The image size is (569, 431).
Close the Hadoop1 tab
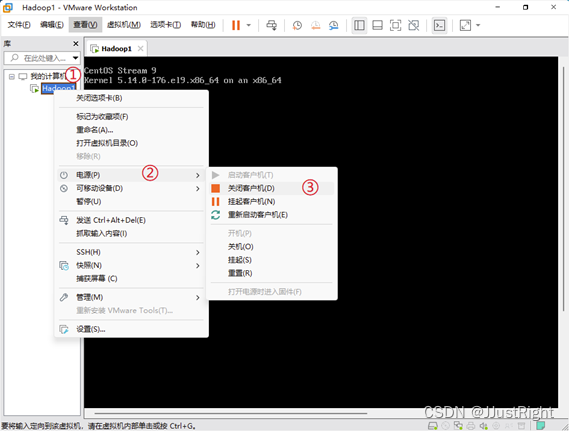click(x=140, y=48)
